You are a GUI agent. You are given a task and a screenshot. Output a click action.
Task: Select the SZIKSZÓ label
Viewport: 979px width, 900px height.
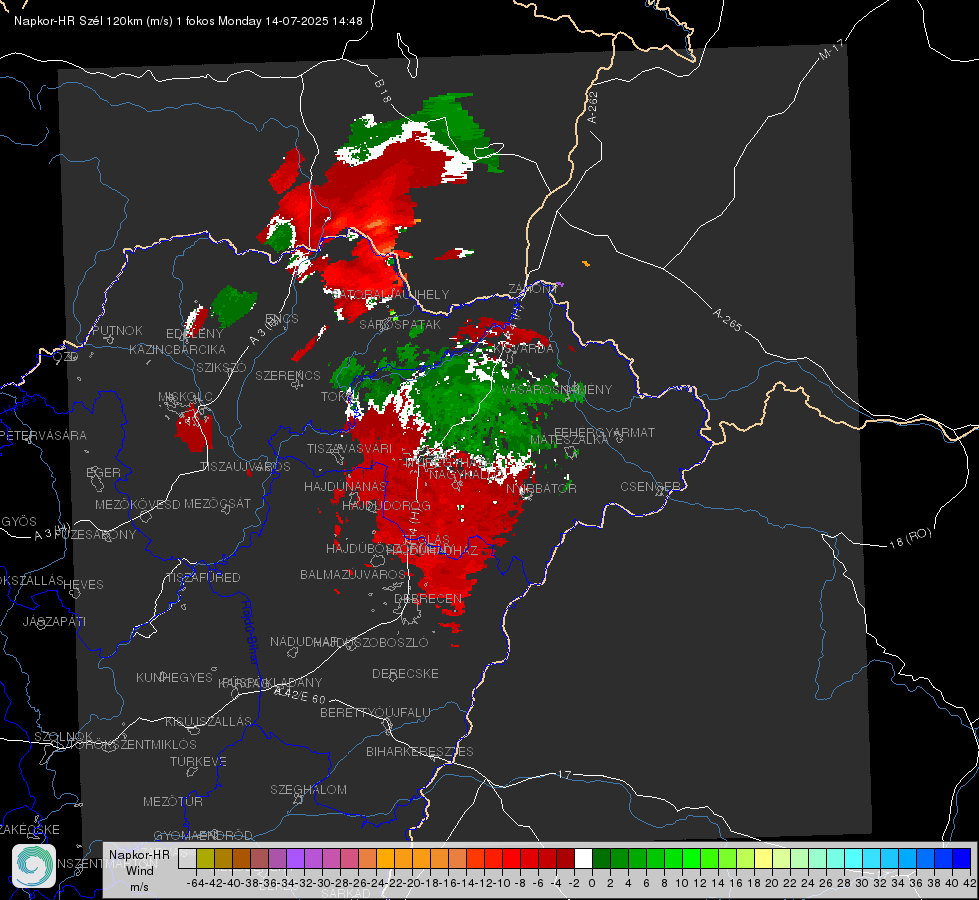[x=222, y=368]
